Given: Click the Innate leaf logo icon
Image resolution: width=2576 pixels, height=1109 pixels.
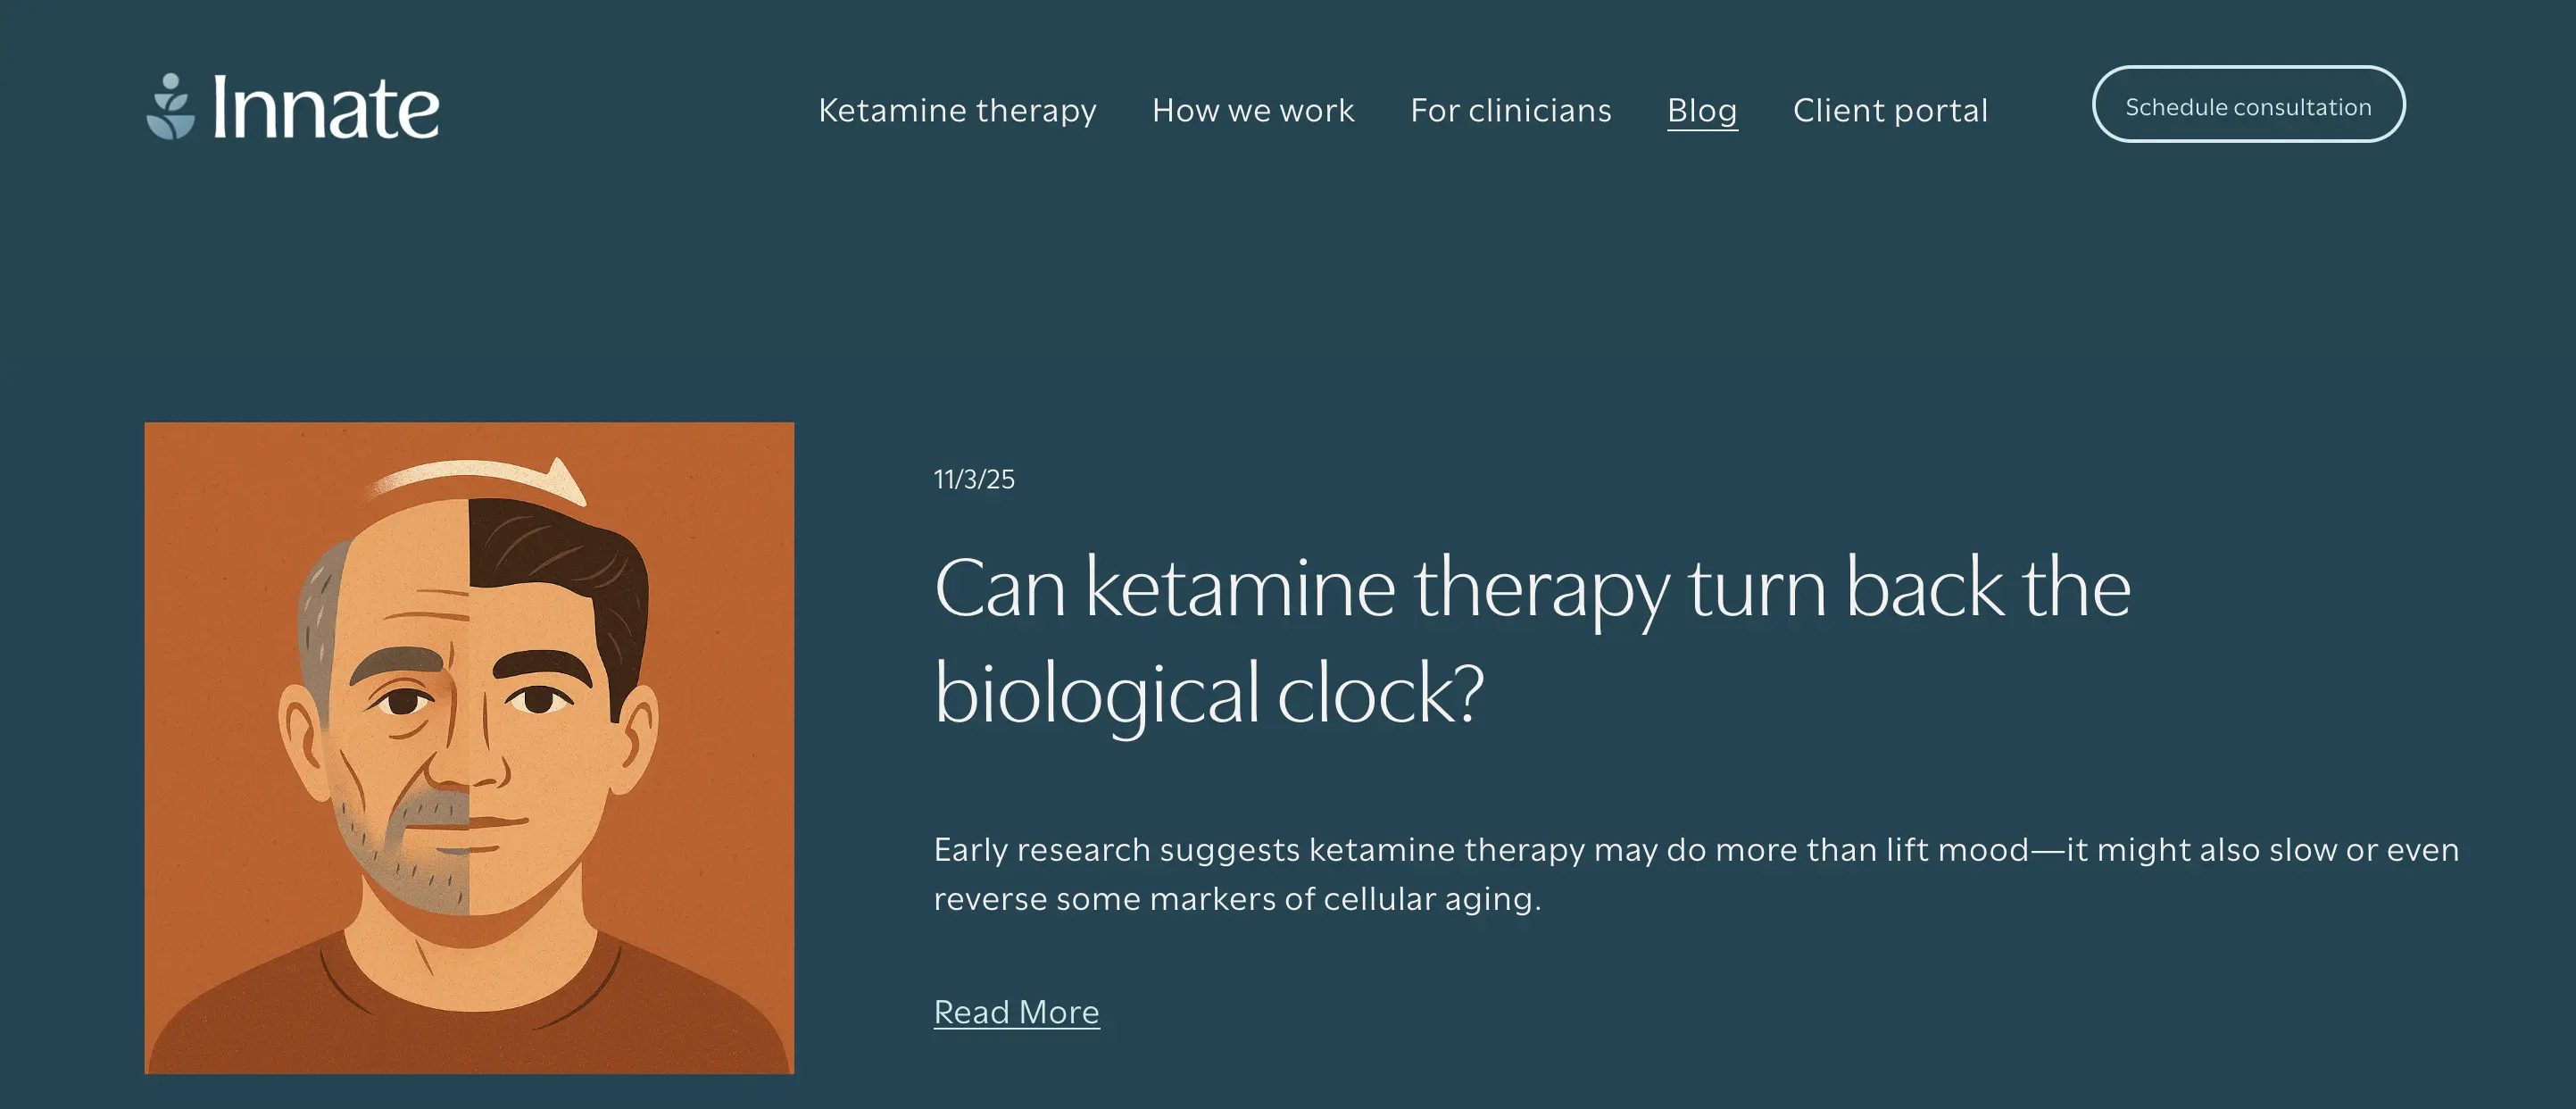Looking at the screenshot, I should pos(171,106).
